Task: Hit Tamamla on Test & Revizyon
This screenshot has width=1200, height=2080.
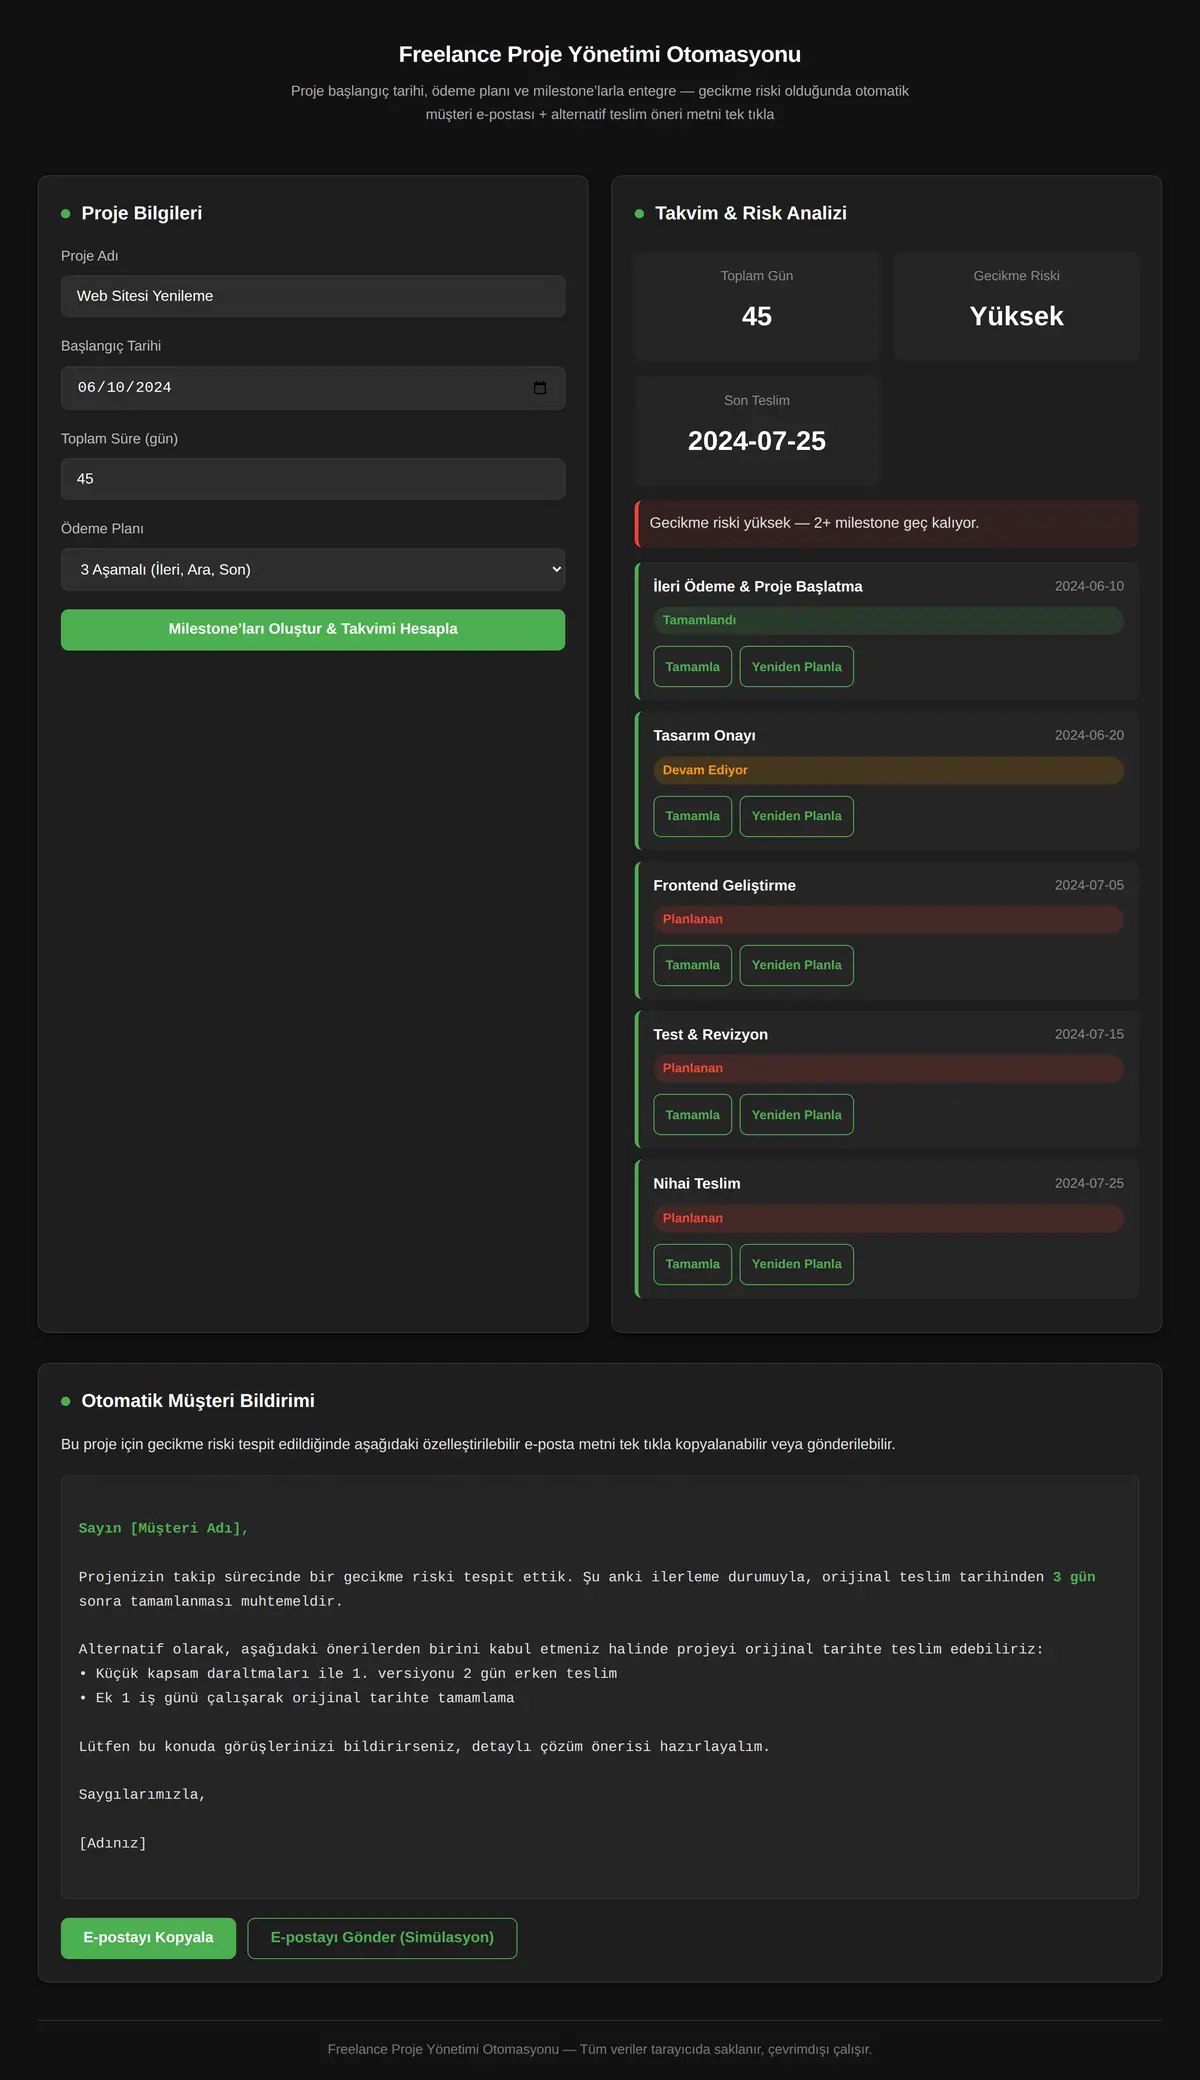Action: 692,1115
